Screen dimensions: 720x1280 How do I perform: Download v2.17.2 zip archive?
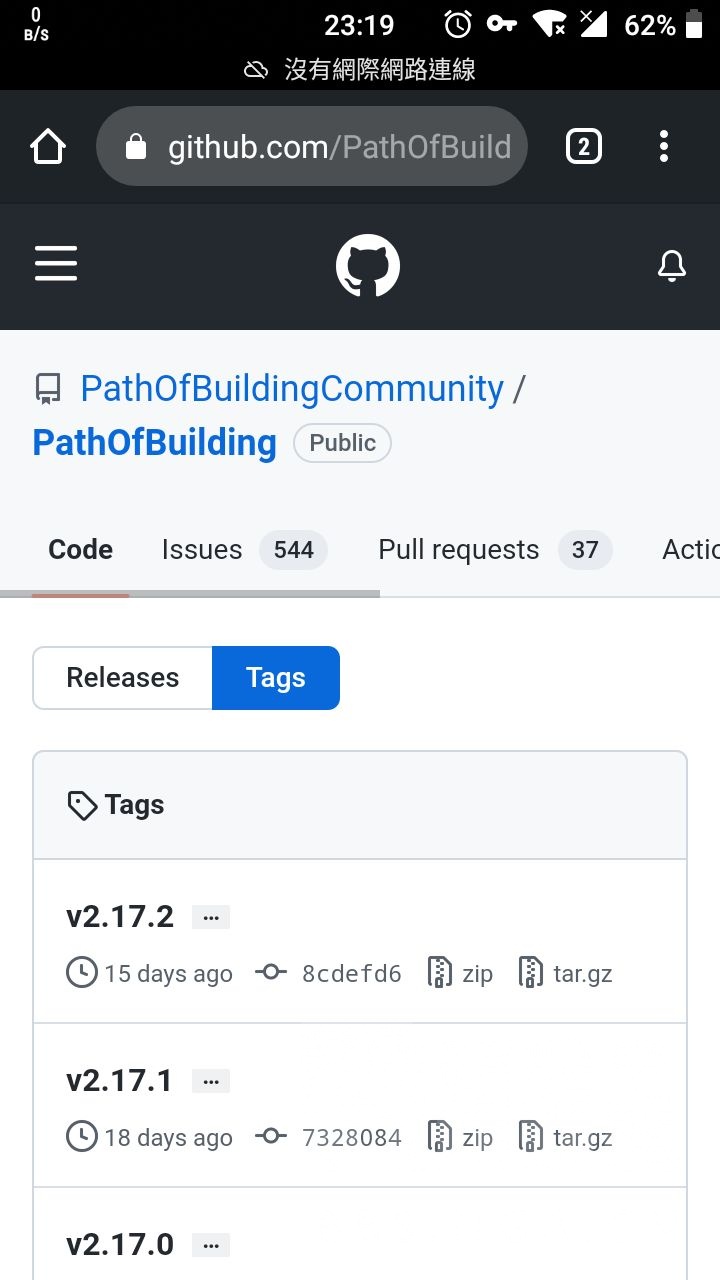tap(461, 973)
